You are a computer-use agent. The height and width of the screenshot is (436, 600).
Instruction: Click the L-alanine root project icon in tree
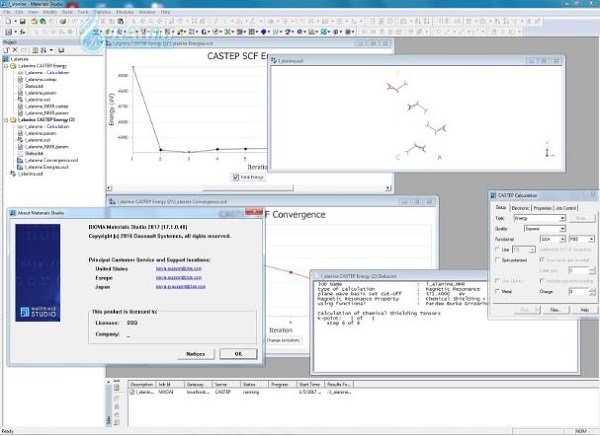coord(6,59)
